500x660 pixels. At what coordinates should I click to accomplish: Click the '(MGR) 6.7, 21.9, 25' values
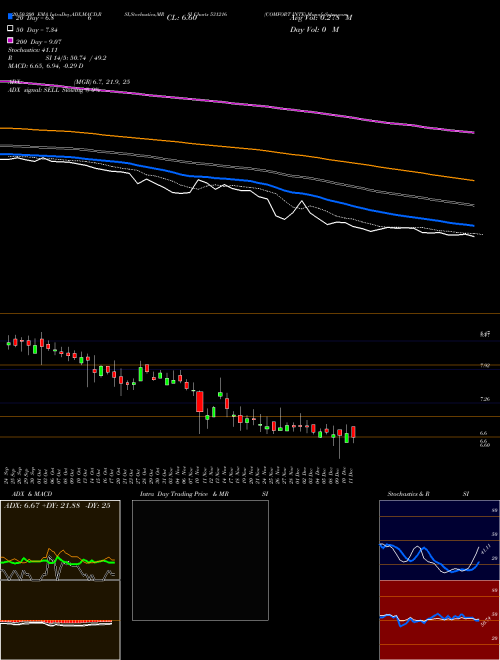click(102, 82)
